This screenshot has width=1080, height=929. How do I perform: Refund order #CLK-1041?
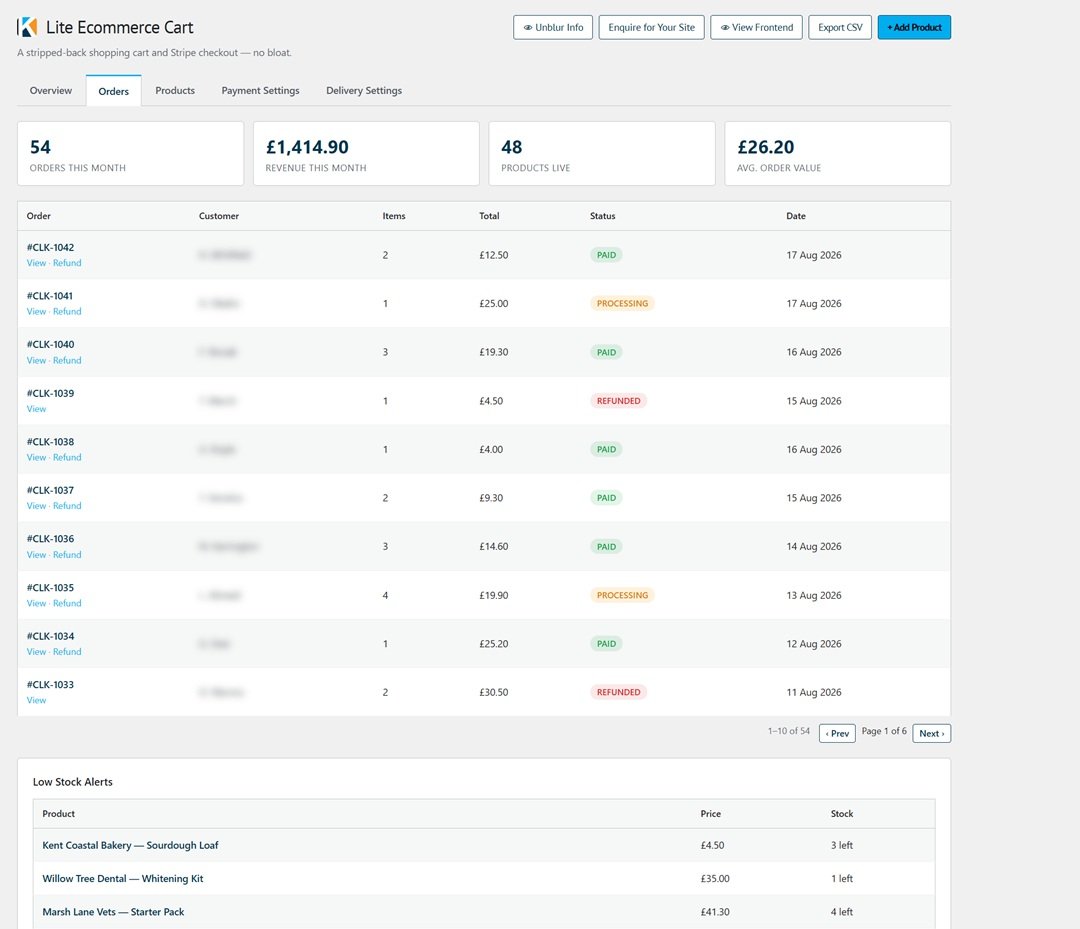coord(67,311)
